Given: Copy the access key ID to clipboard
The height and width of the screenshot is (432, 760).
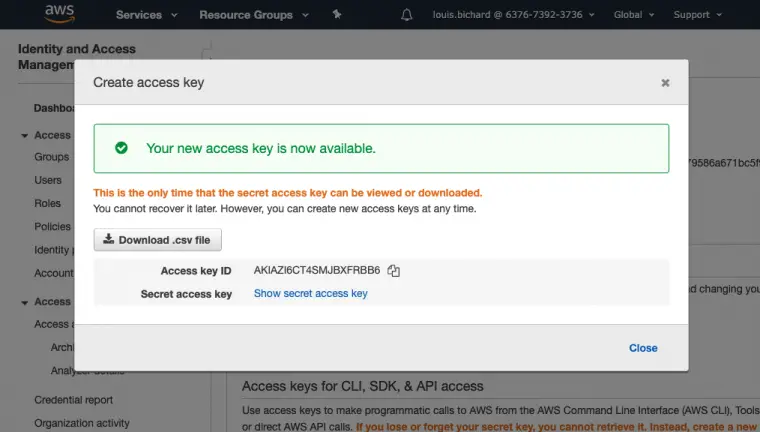Looking at the screenshot, I should 394,270.
